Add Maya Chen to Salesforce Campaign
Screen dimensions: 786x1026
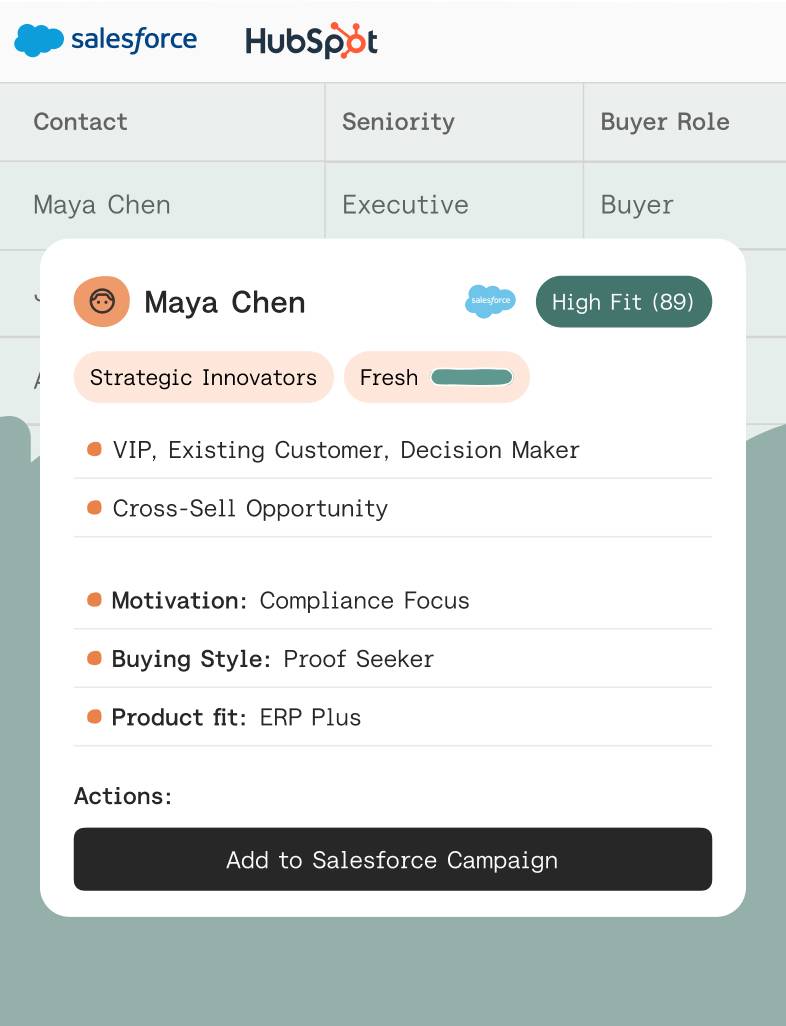(x=393, y=859)
